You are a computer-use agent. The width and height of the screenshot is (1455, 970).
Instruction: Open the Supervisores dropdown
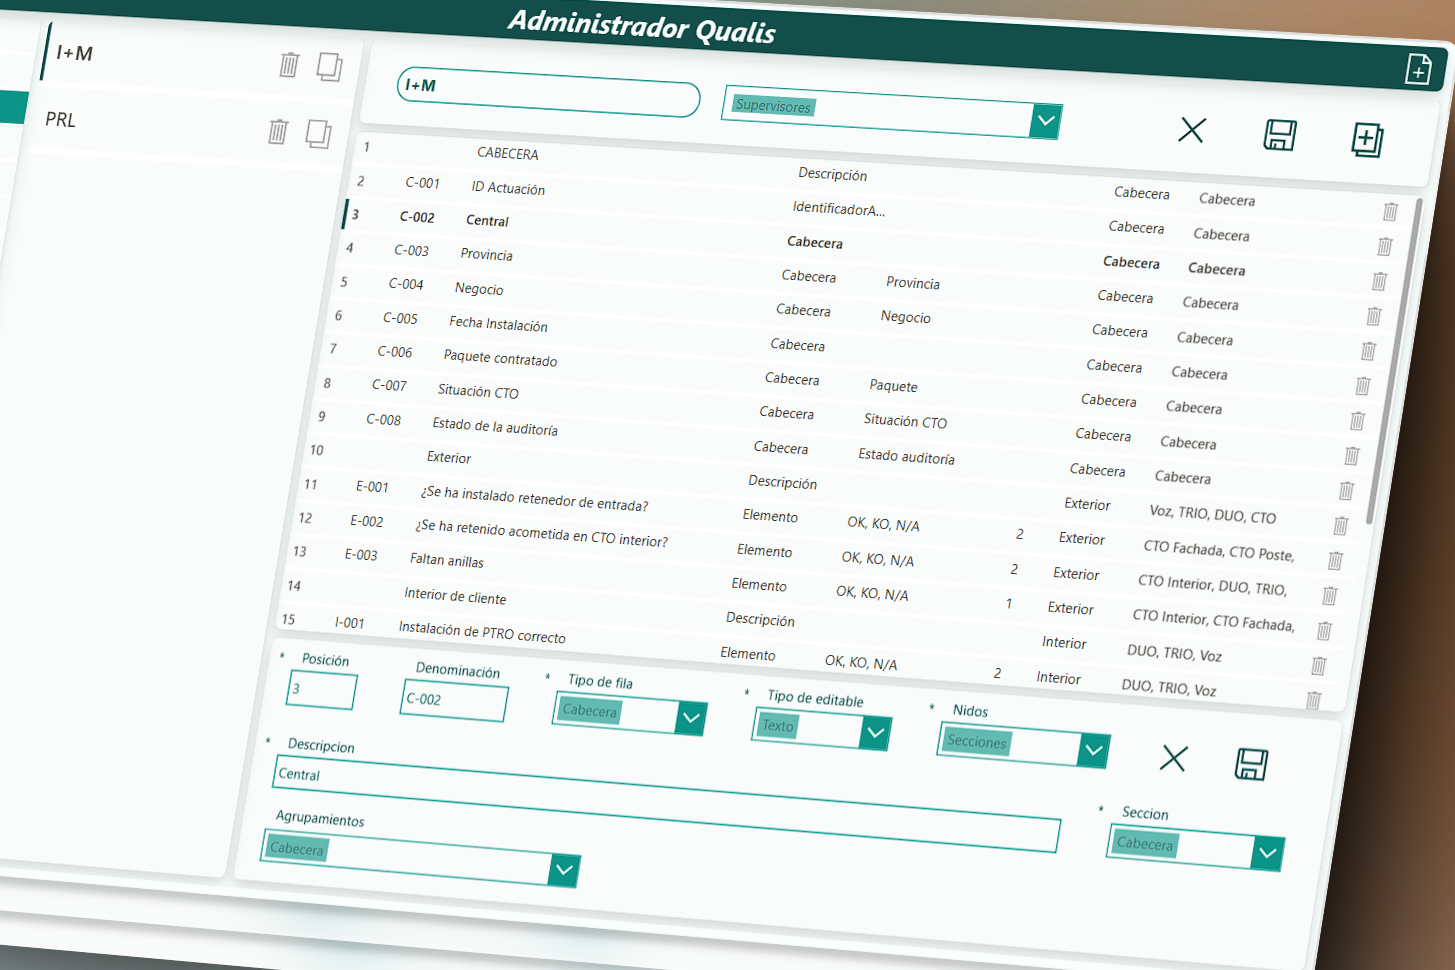[1045, 121]
